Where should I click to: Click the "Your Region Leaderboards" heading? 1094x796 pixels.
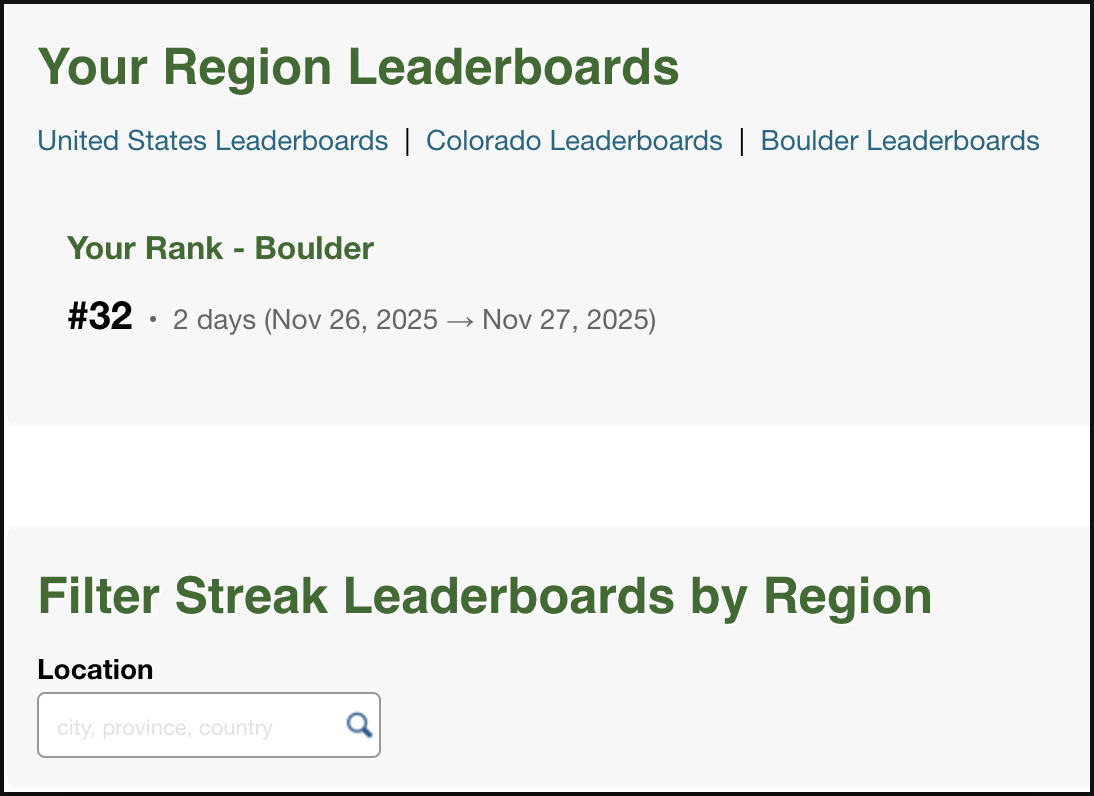coord(358,68)
